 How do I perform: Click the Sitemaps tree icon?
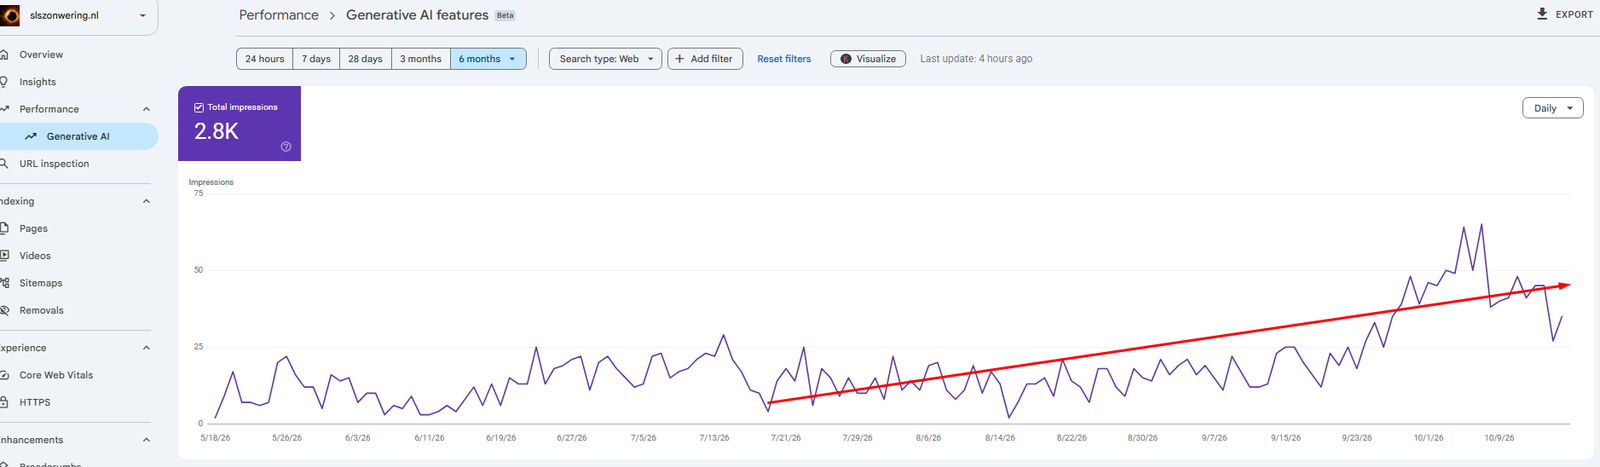[x=4, y=283]
